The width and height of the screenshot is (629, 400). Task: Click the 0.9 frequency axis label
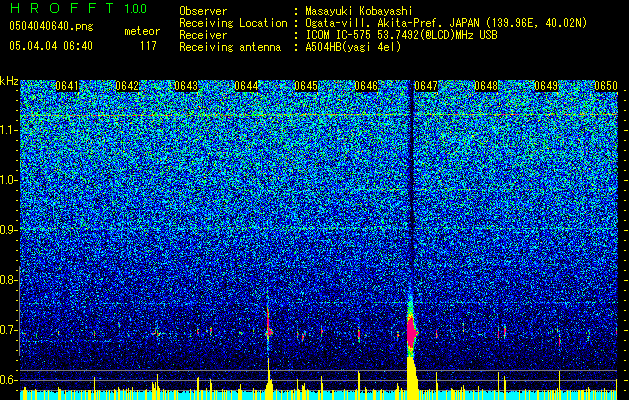(x=8, y=230)
